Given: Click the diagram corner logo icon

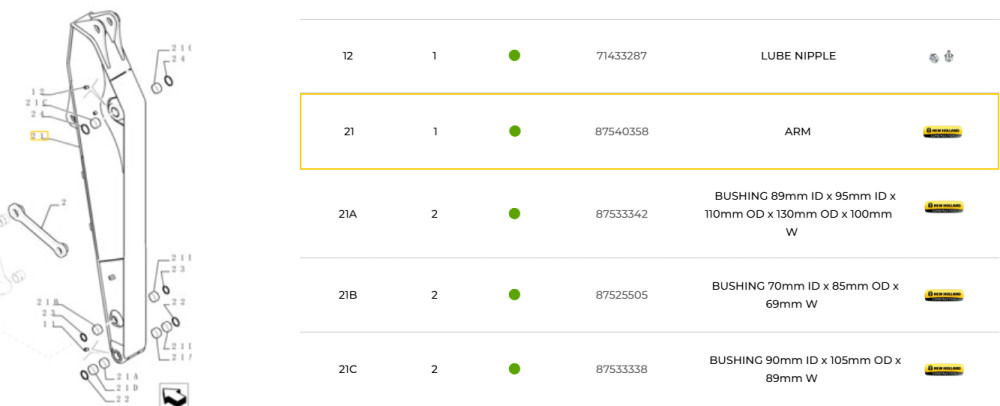Looking at the screenshot, I should pyautogui.click(x=173, y=394).
